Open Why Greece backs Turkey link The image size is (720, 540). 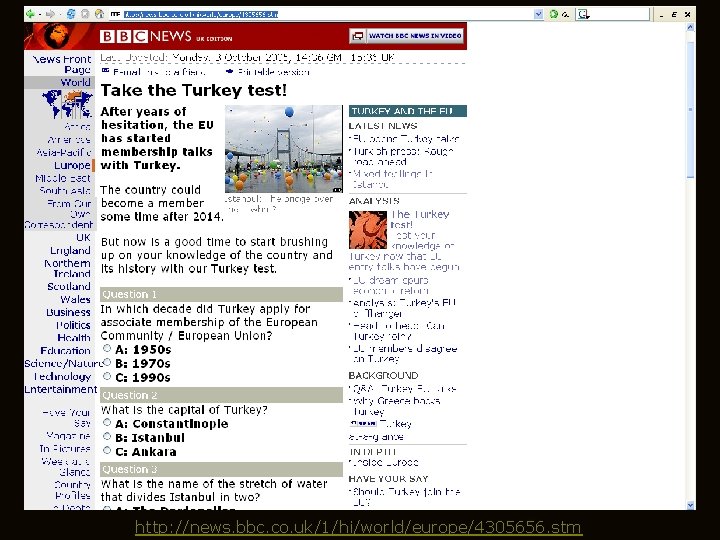[x=396, y=406]
